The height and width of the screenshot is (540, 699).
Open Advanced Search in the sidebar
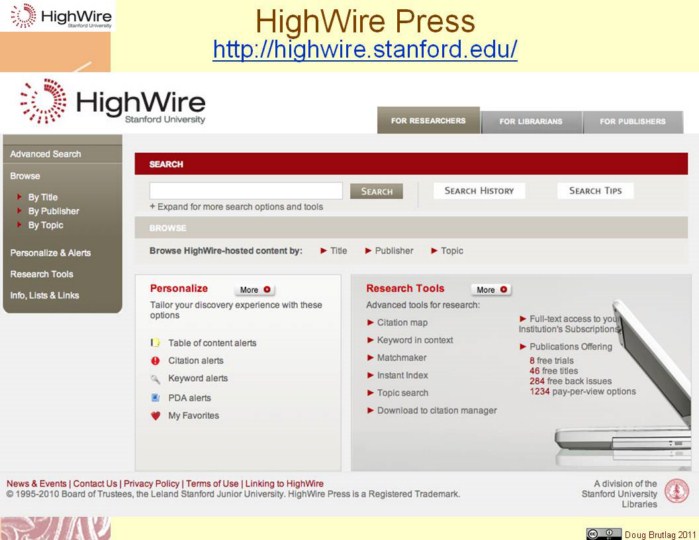point(46,154)
